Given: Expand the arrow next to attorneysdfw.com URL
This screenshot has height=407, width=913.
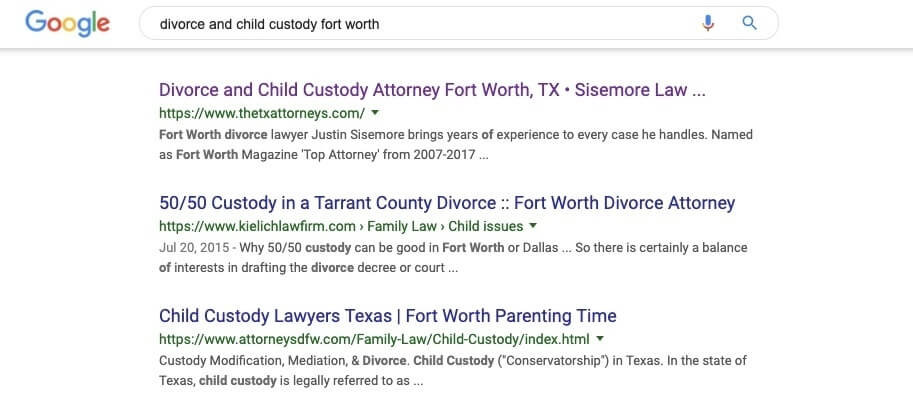Looking at the screenshot, I should (x=600, y=338).
